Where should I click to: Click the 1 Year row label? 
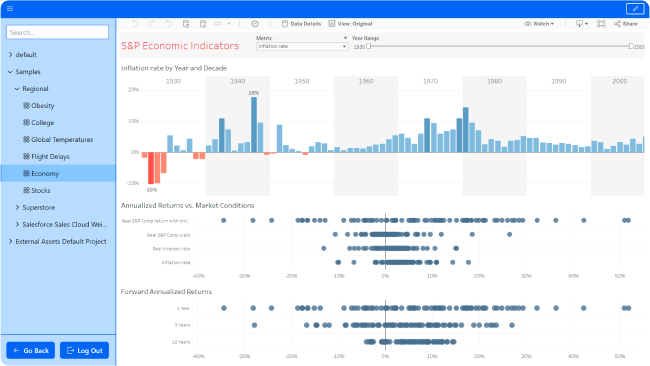[x=183, y=308]
